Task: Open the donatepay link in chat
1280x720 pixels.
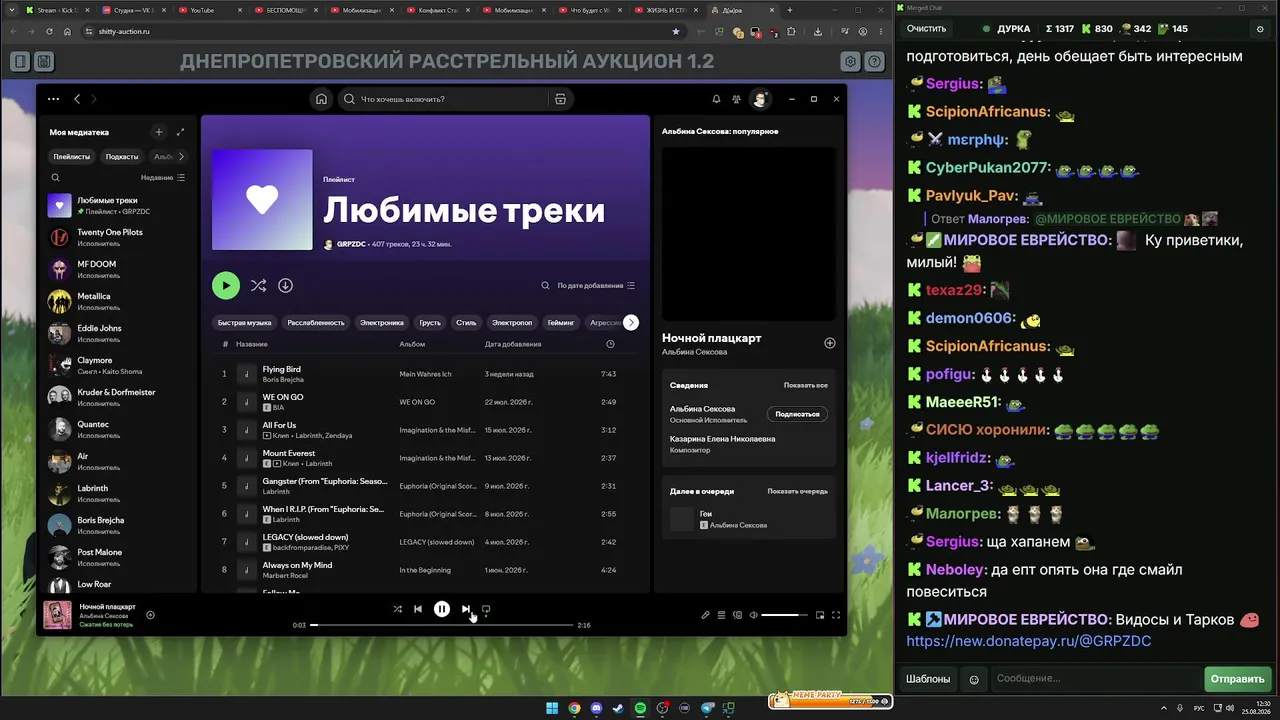Action: (x=1029, y=641)
